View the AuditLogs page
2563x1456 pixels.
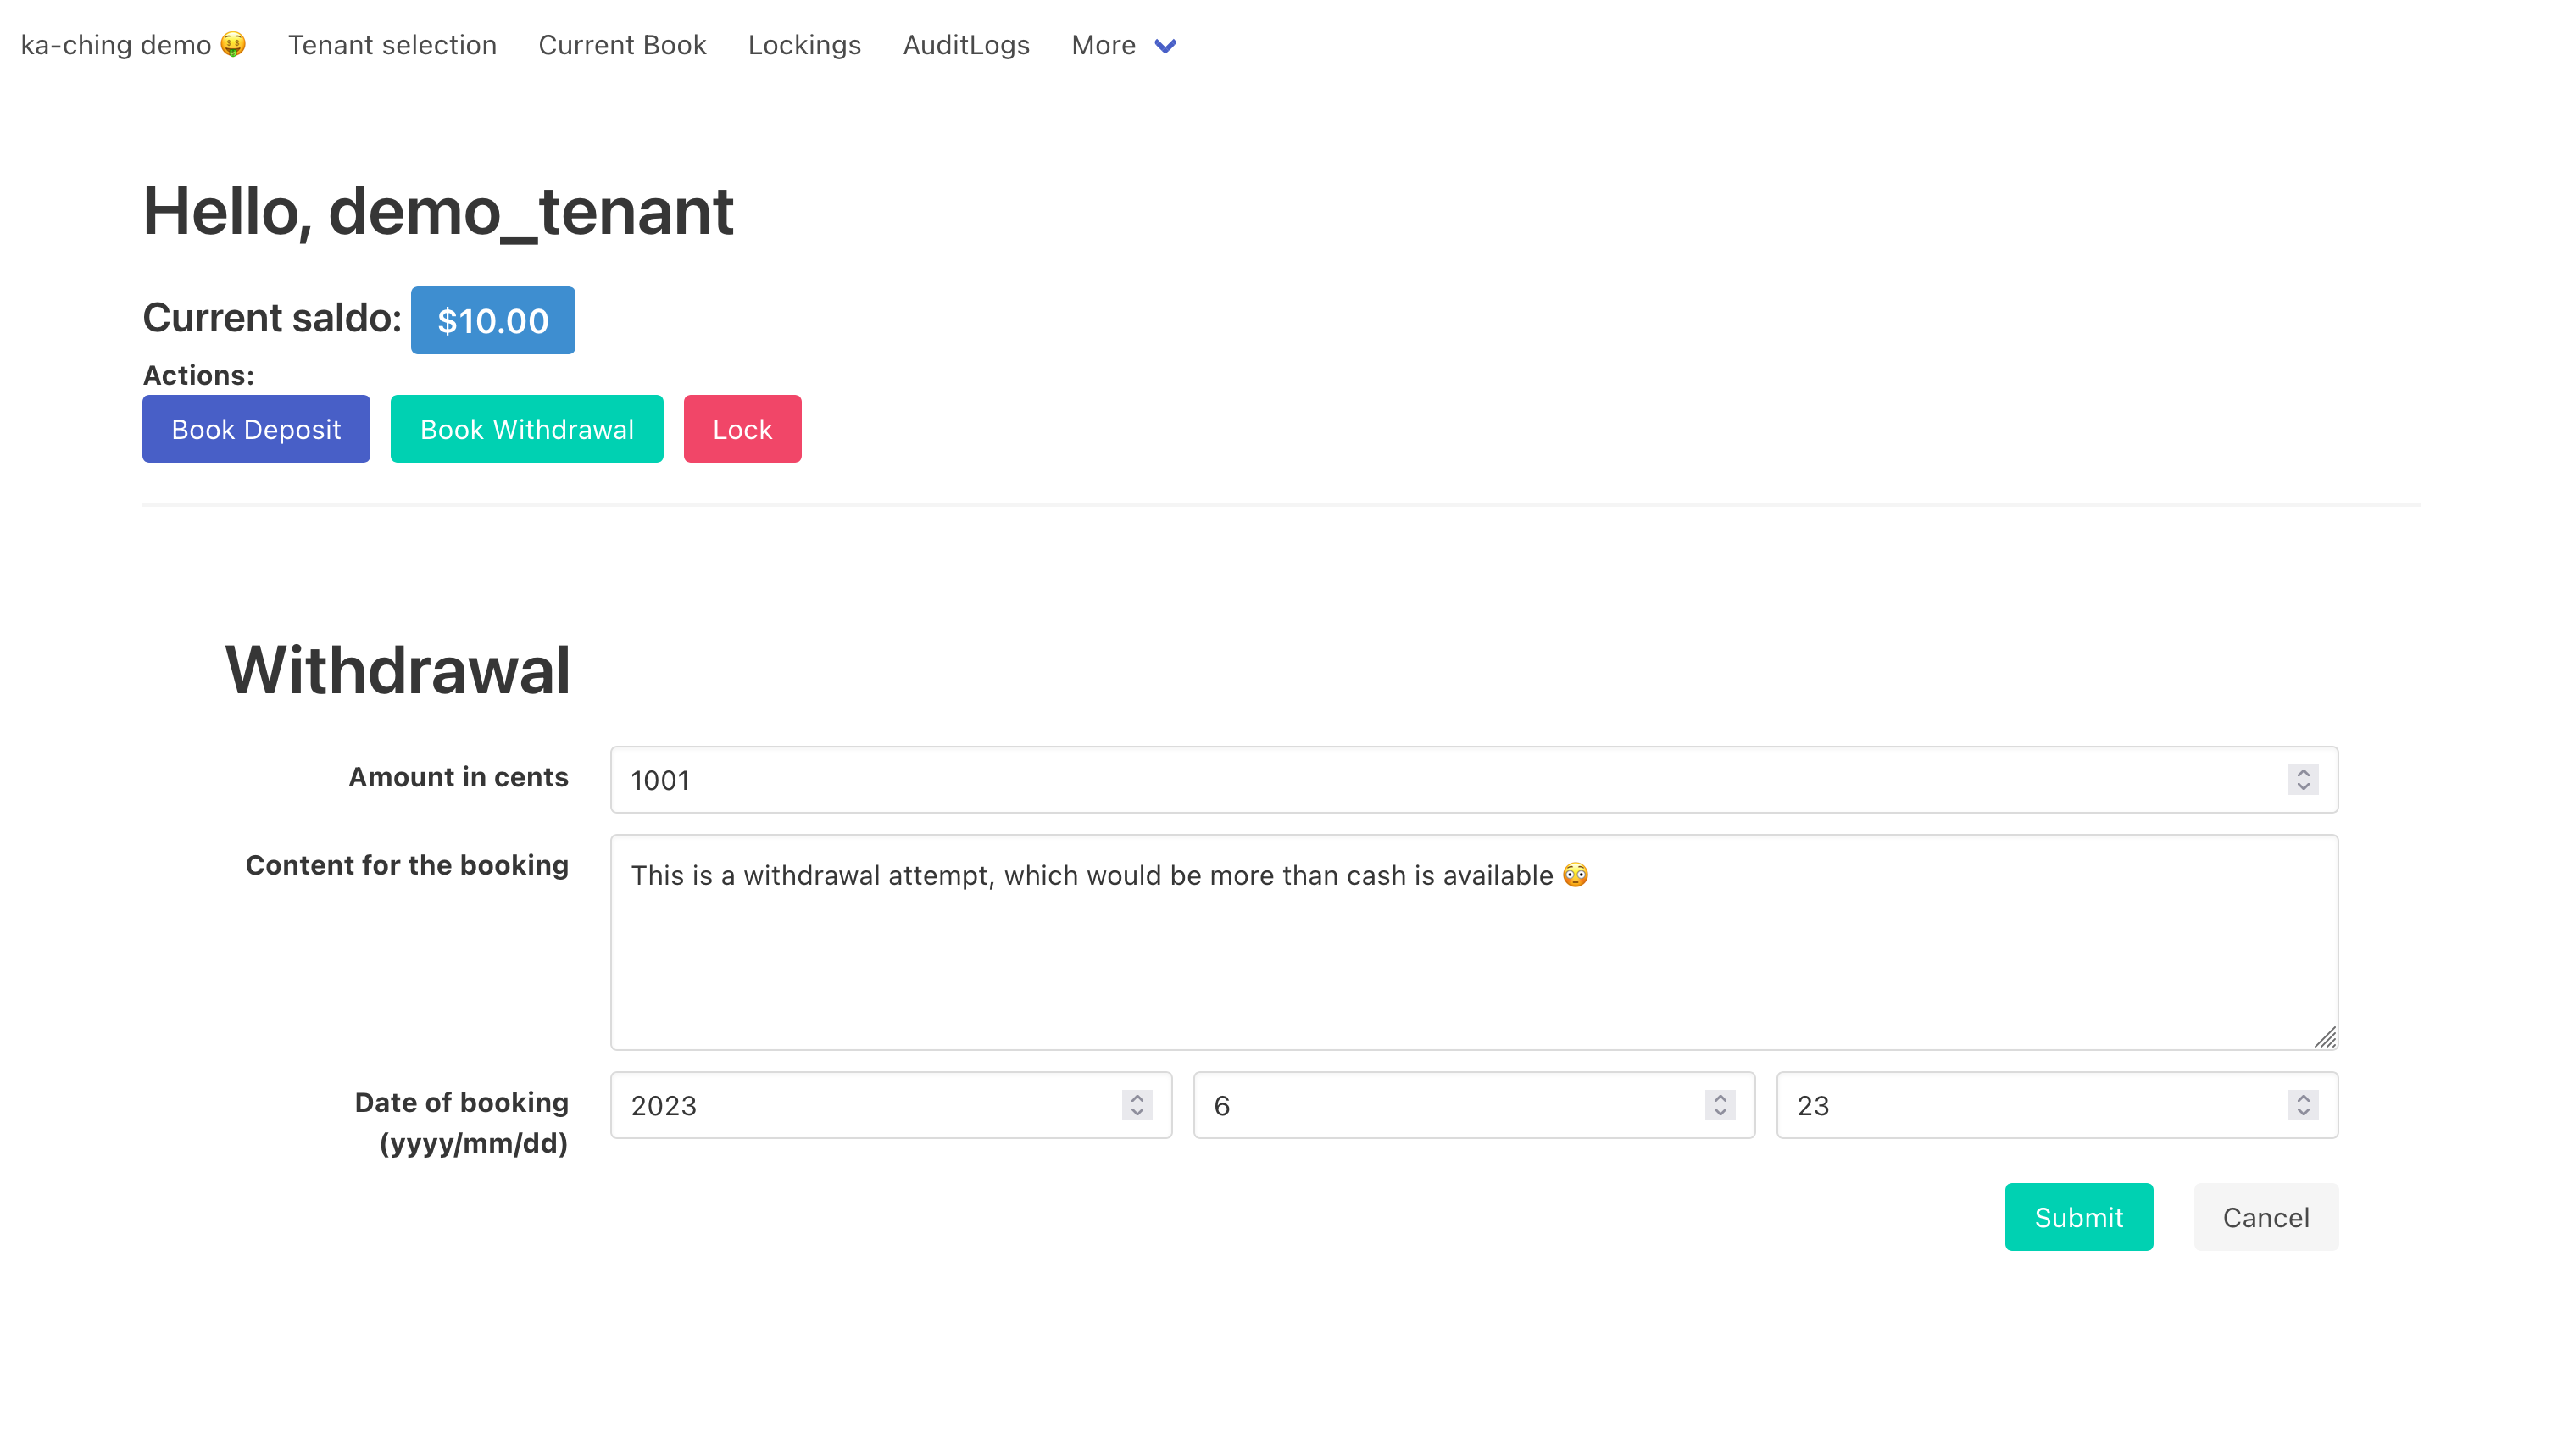966,45
